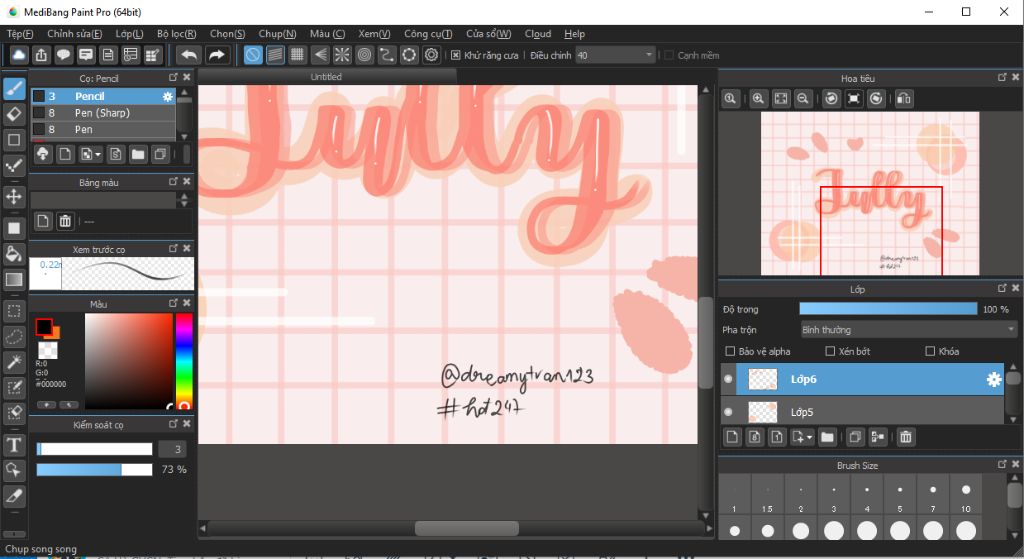The height and width of the screenshot is (559, 1024).
Task: Open the Pha trộn blending dropdown
Action: (908, 330)
